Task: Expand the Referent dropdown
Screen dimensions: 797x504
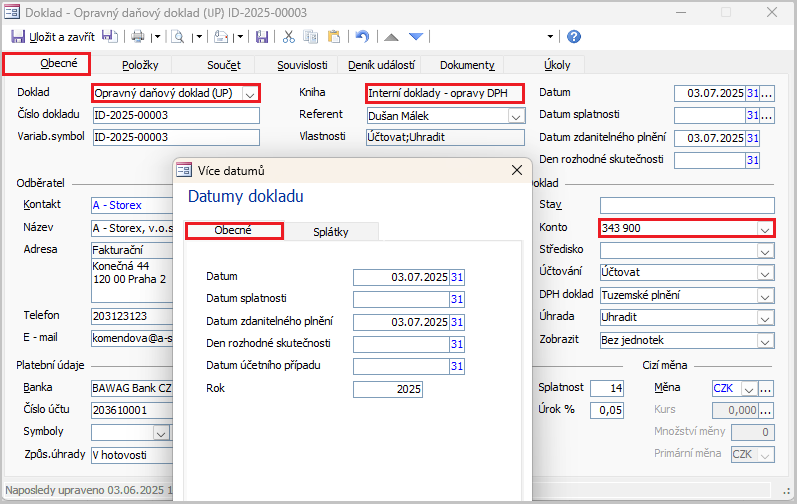Action: (x=516, y=116)
